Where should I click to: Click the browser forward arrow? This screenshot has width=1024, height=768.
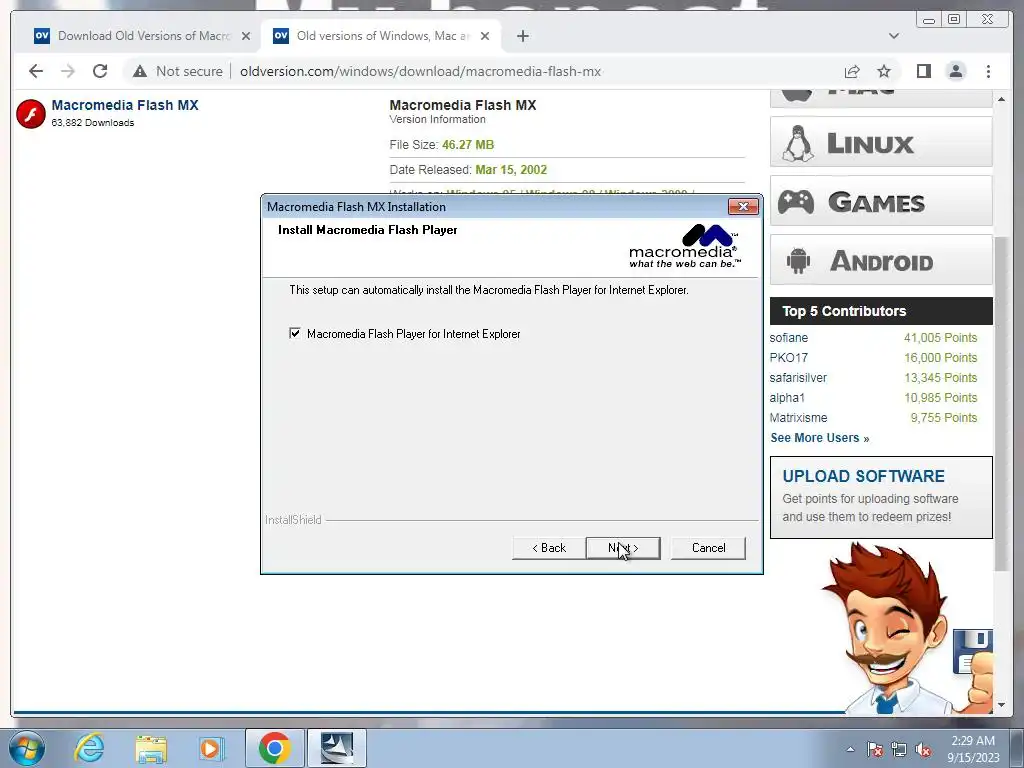68,71
